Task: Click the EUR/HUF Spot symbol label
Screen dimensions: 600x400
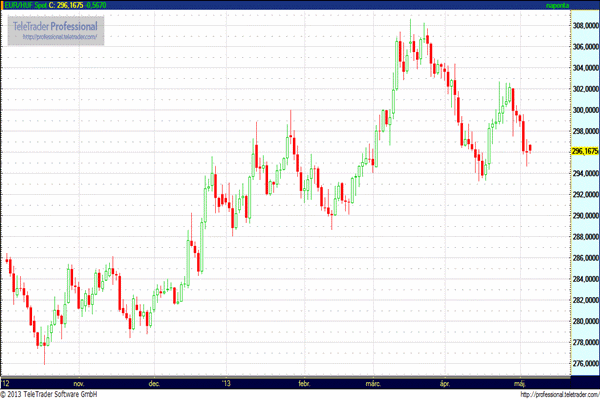Action: [x=28, y=5]
